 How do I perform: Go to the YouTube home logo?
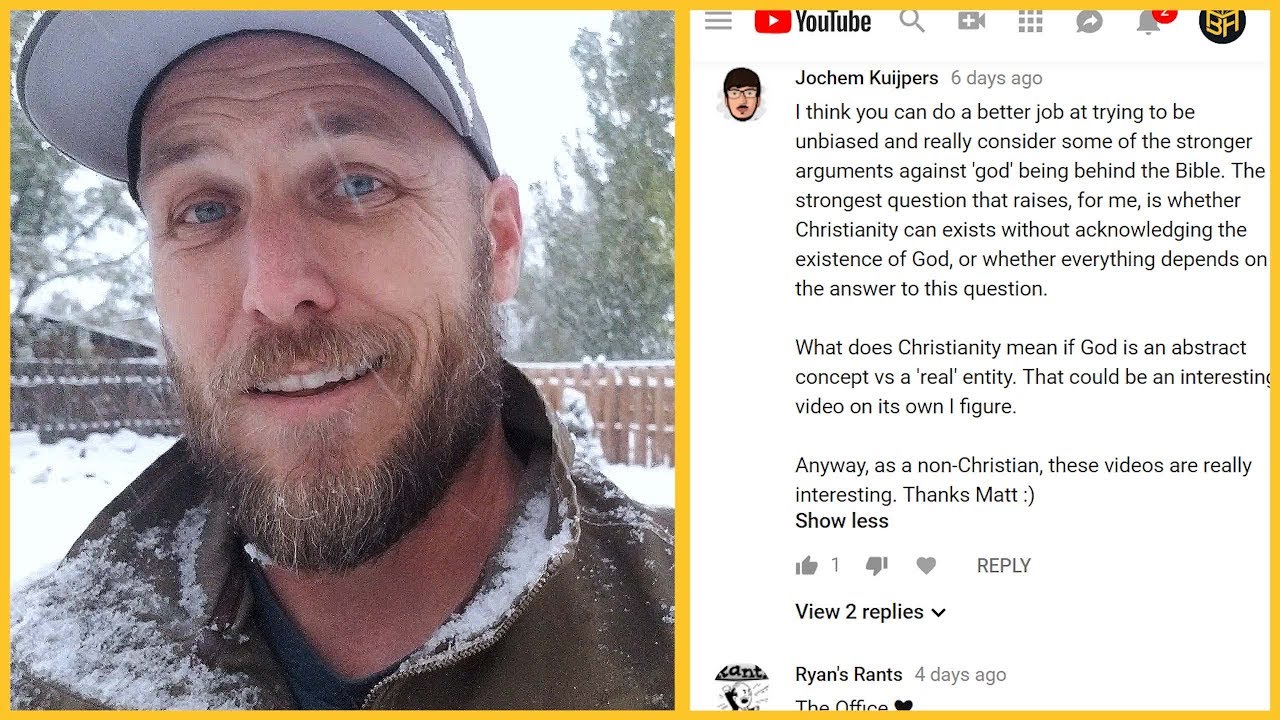pyautogui.click(x=812, y=21)
